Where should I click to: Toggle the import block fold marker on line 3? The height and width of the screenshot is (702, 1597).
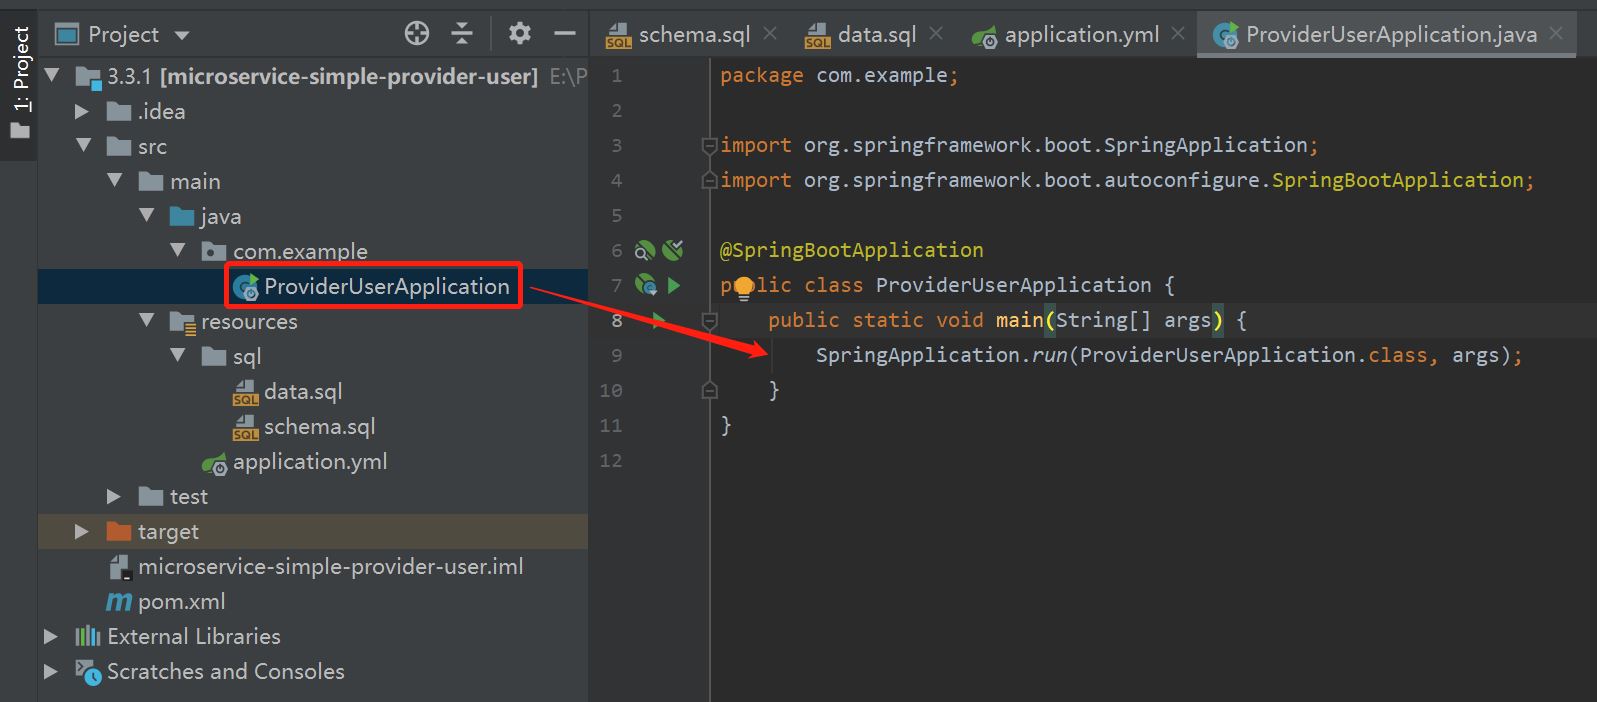pyautogui.click(x=710, y=146)
